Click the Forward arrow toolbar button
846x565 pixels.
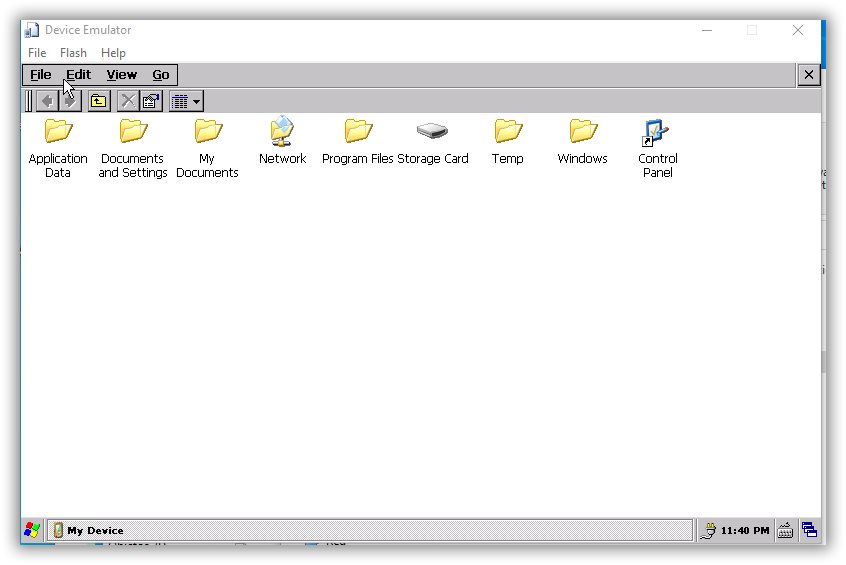(70, 101)
